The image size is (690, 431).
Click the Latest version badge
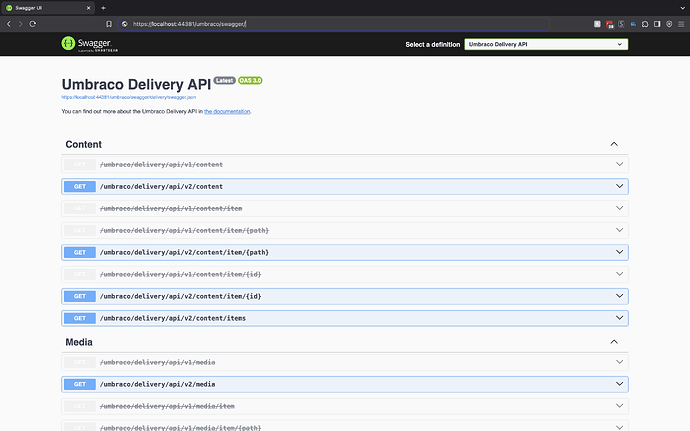click(224, 81)
